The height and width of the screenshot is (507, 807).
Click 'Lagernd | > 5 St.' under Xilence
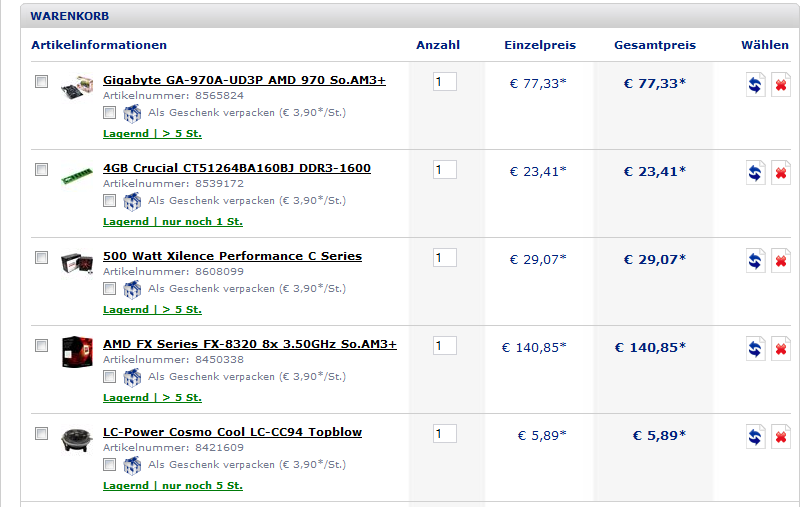152,310
